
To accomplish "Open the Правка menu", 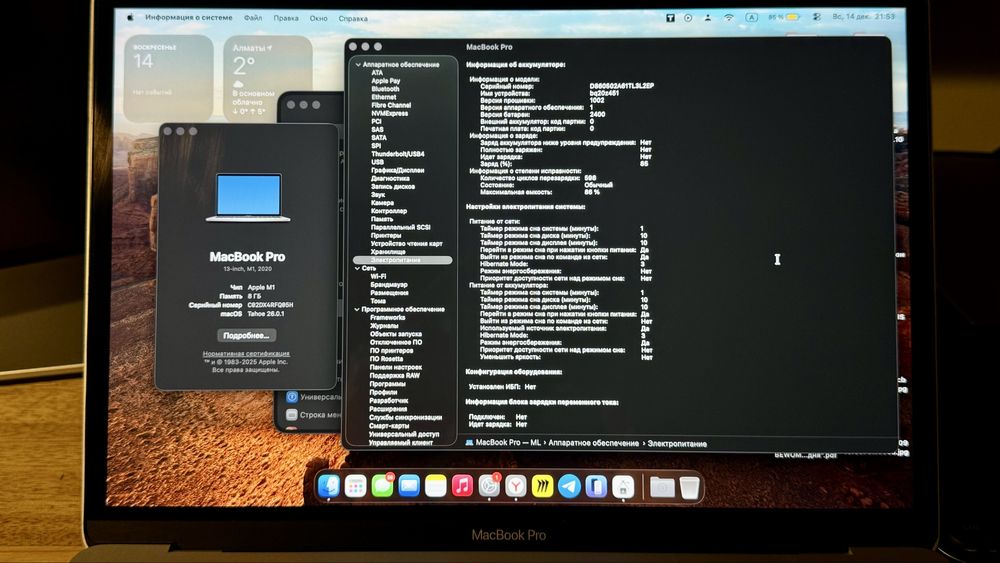I will coord(286,18).
